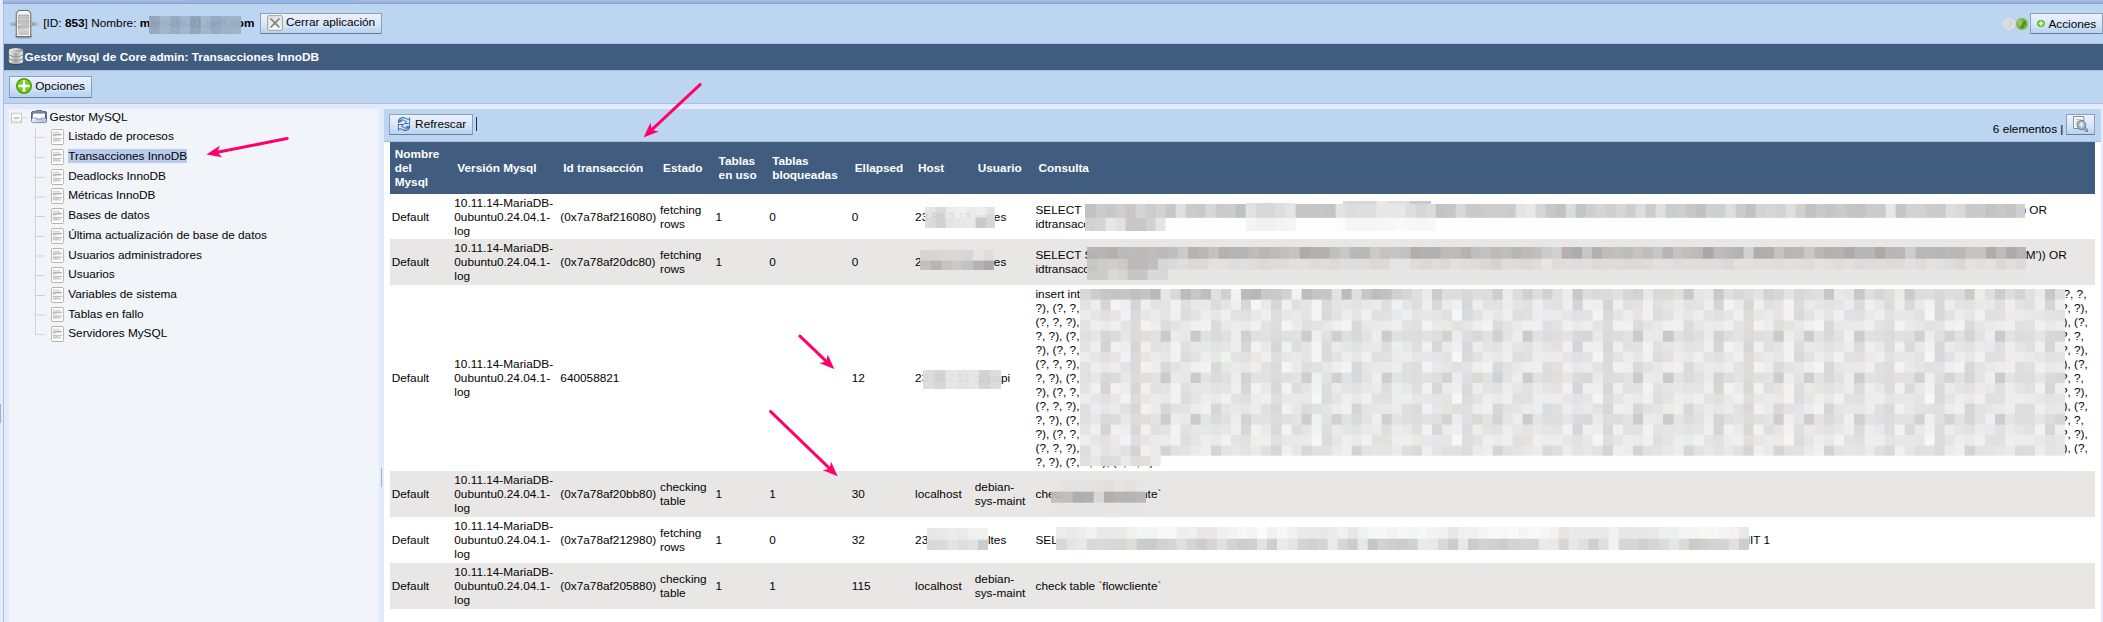This screenshot has height=622, width=2103.
Task: Click the Refrescar button
Action: (431, 124)
